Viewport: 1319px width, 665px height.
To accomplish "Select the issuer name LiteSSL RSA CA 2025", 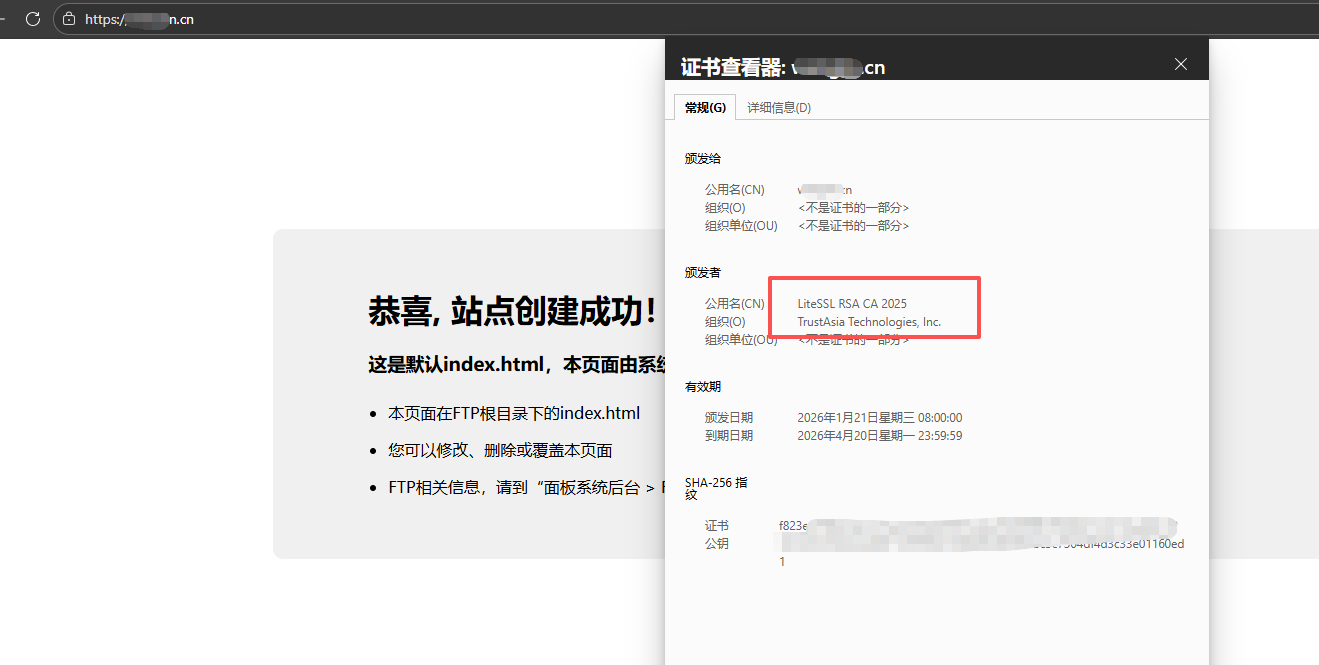I will [851, 303].
